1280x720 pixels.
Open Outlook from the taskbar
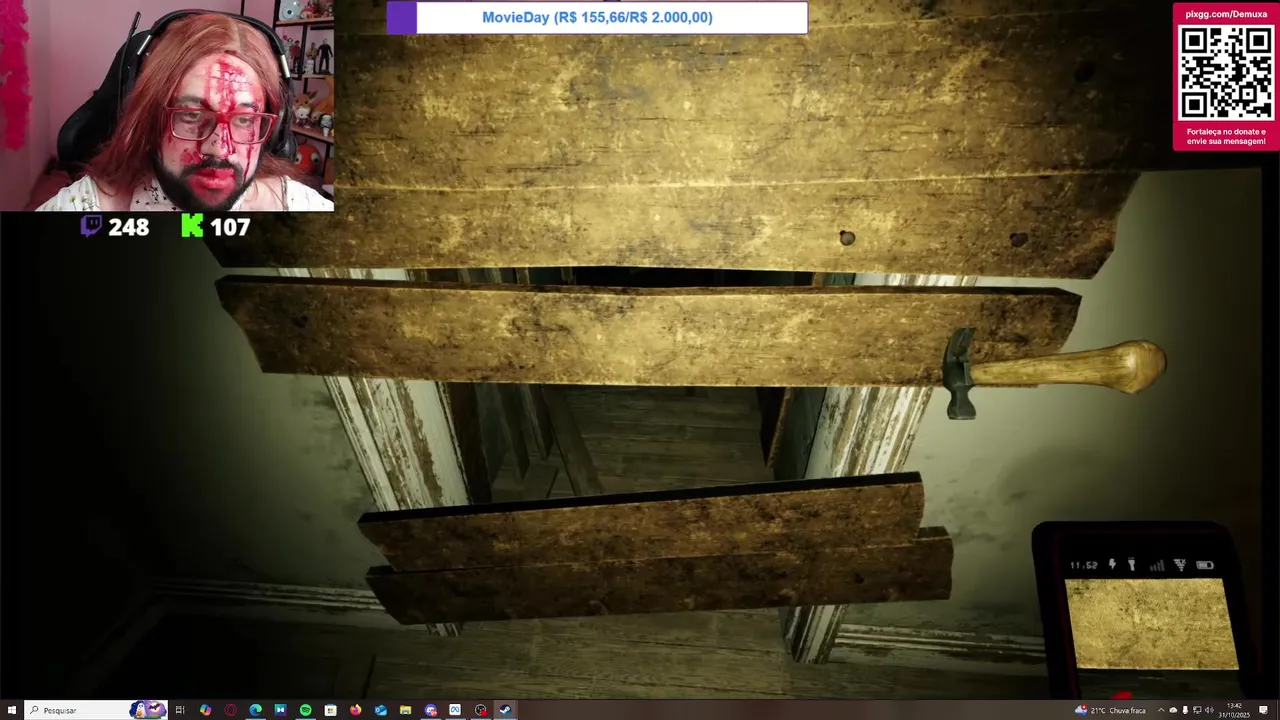tap(380, 710)
